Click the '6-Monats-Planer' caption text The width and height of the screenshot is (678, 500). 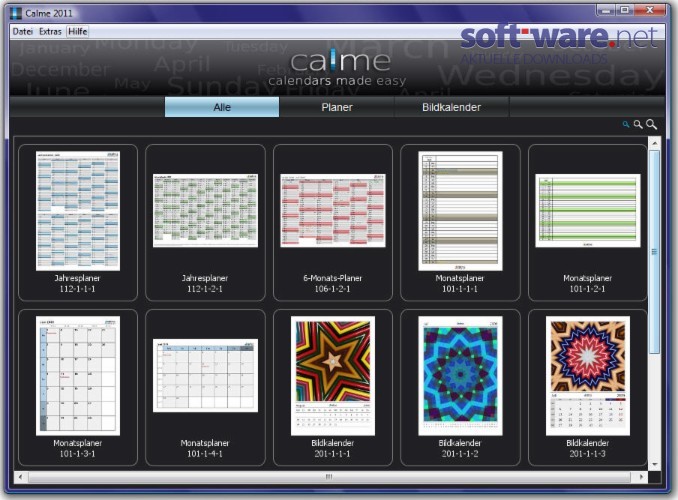(333, 278)
